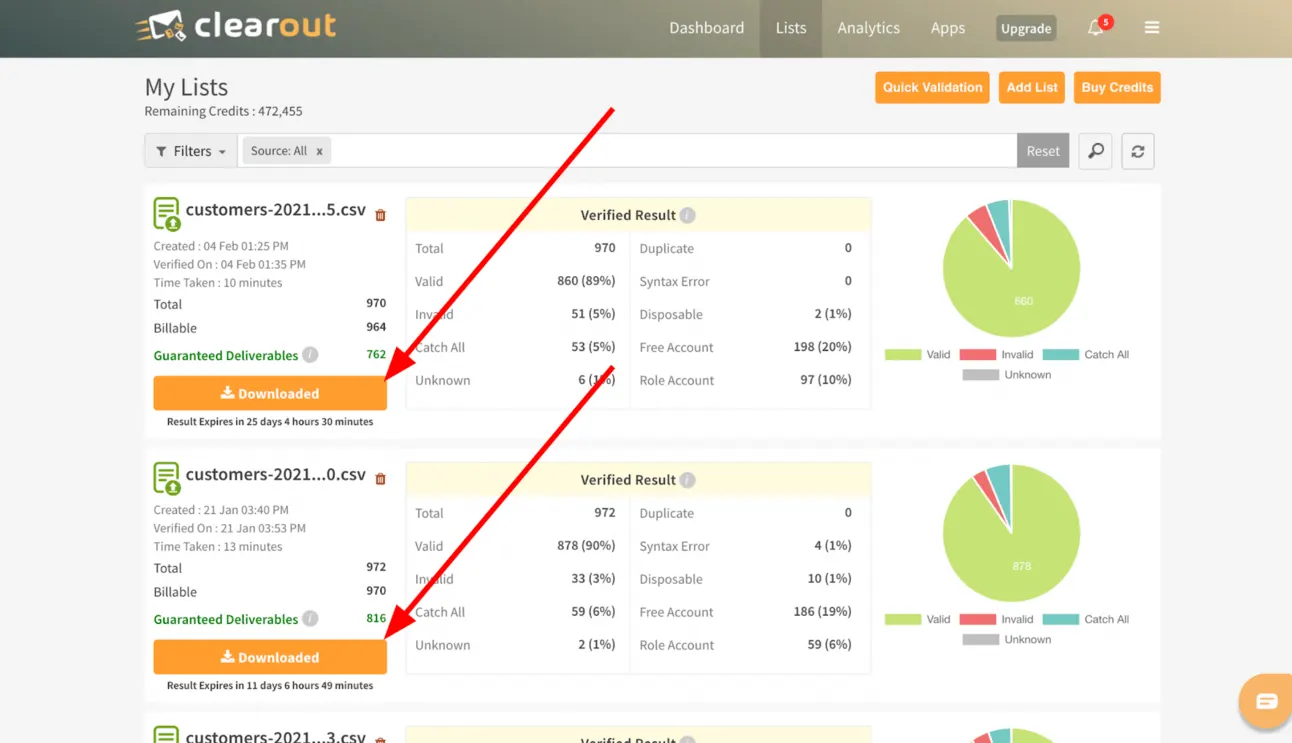
Task: Toggle Catch All legend in second pie chart
Action: (1085, 619)
